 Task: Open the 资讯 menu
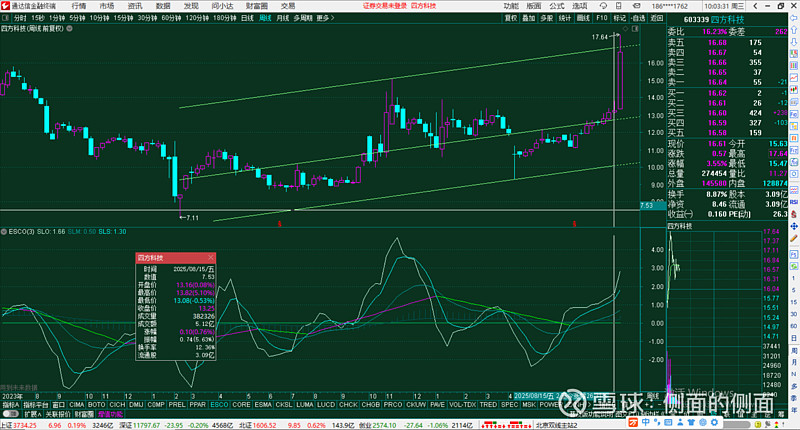click(x=135, y=6)
